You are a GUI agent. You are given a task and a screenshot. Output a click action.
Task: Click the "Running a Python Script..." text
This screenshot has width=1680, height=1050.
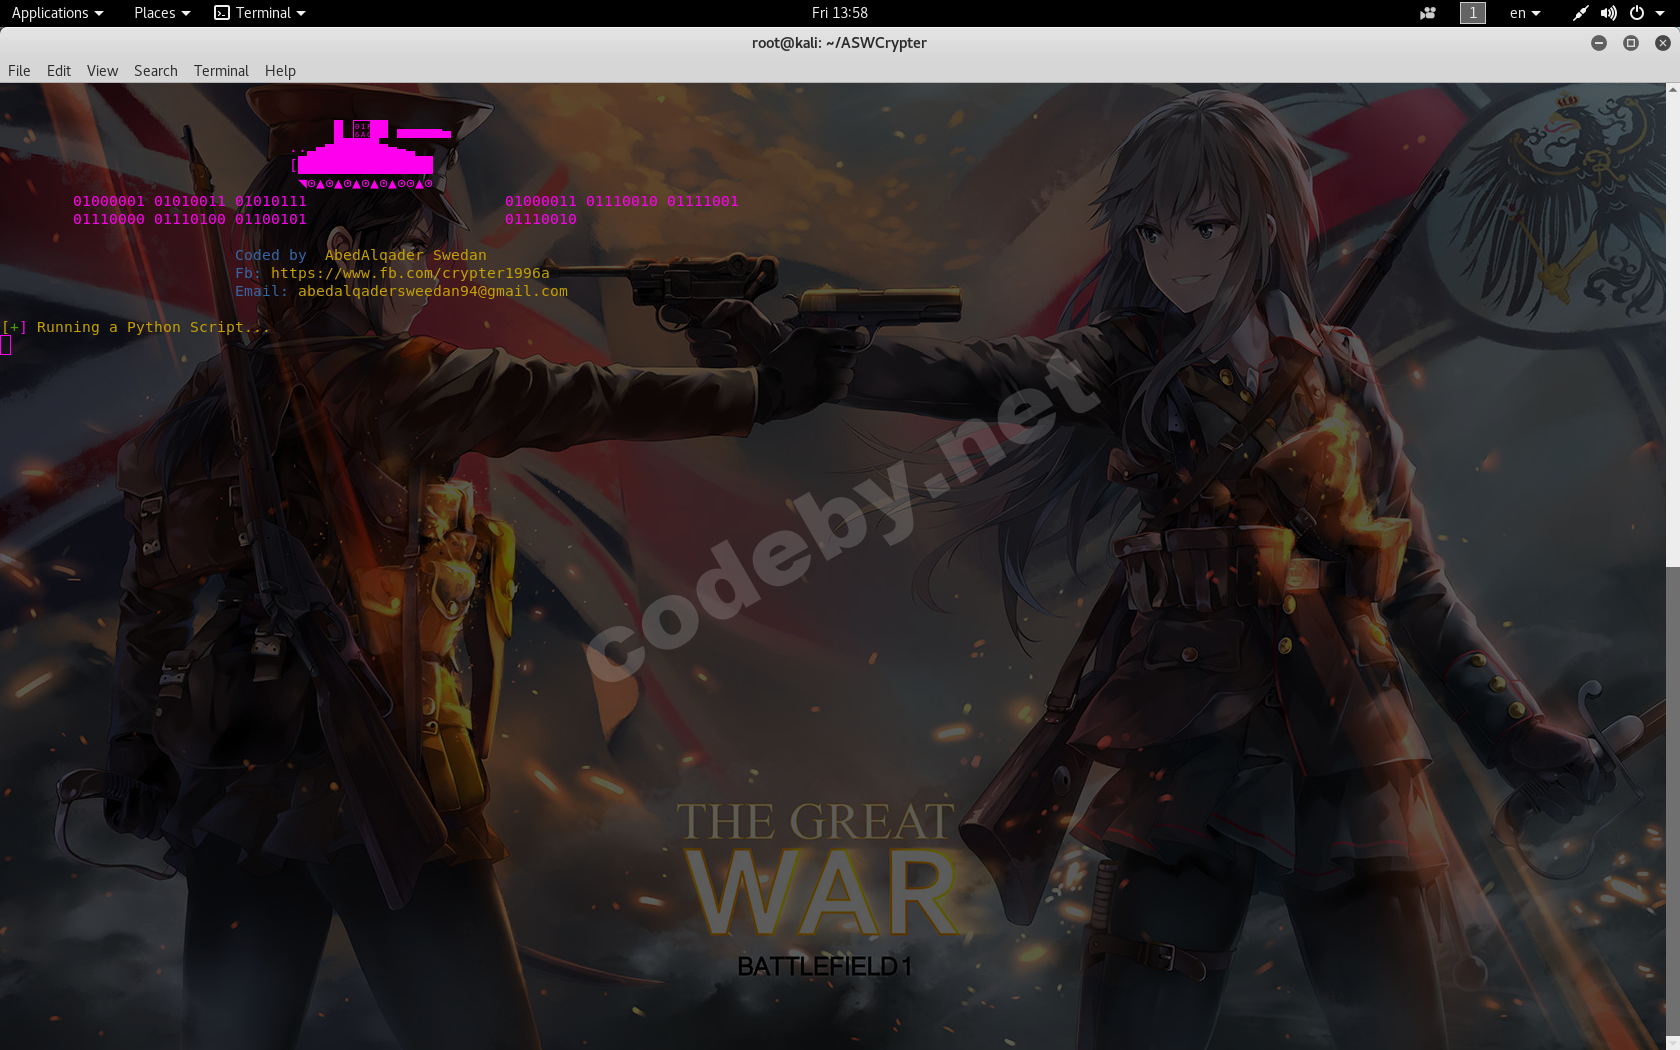click(153, 327)
